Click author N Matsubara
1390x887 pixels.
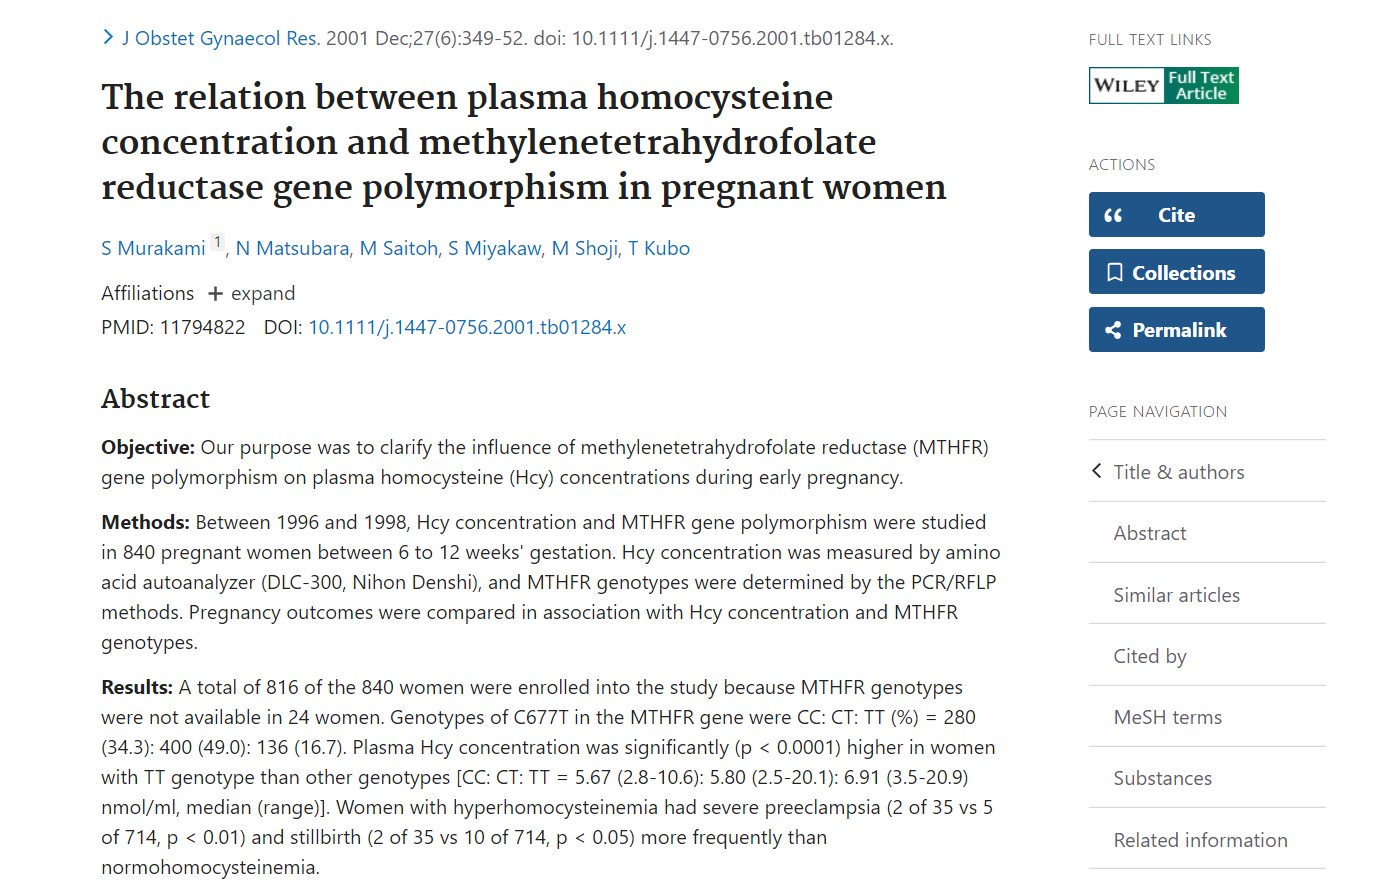tap(292, 248)
